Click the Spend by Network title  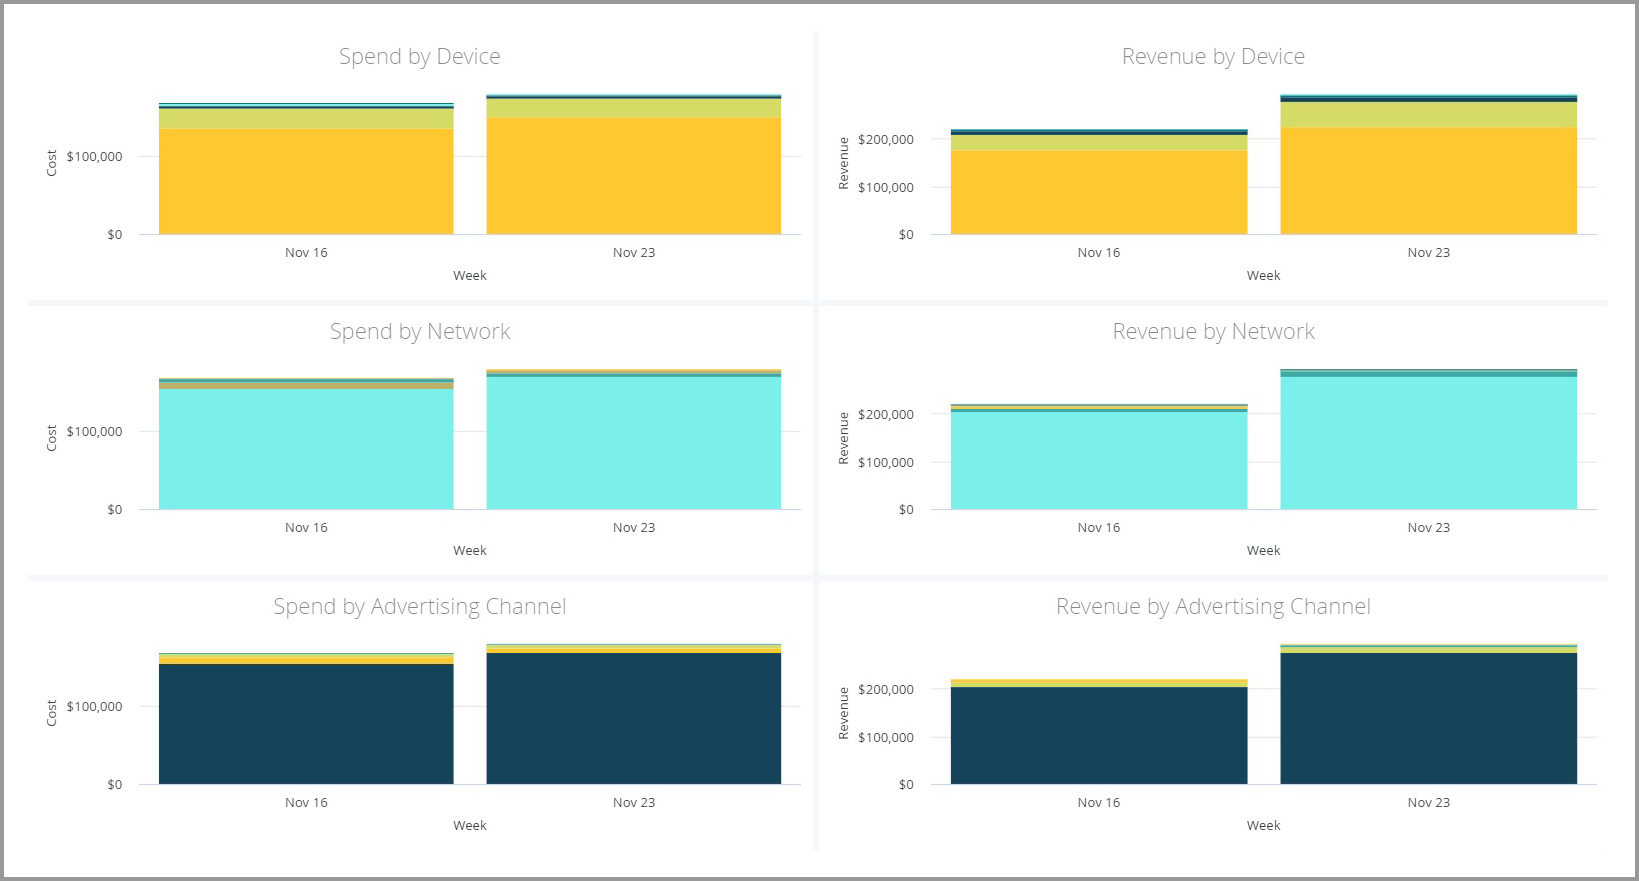[420, 332]
